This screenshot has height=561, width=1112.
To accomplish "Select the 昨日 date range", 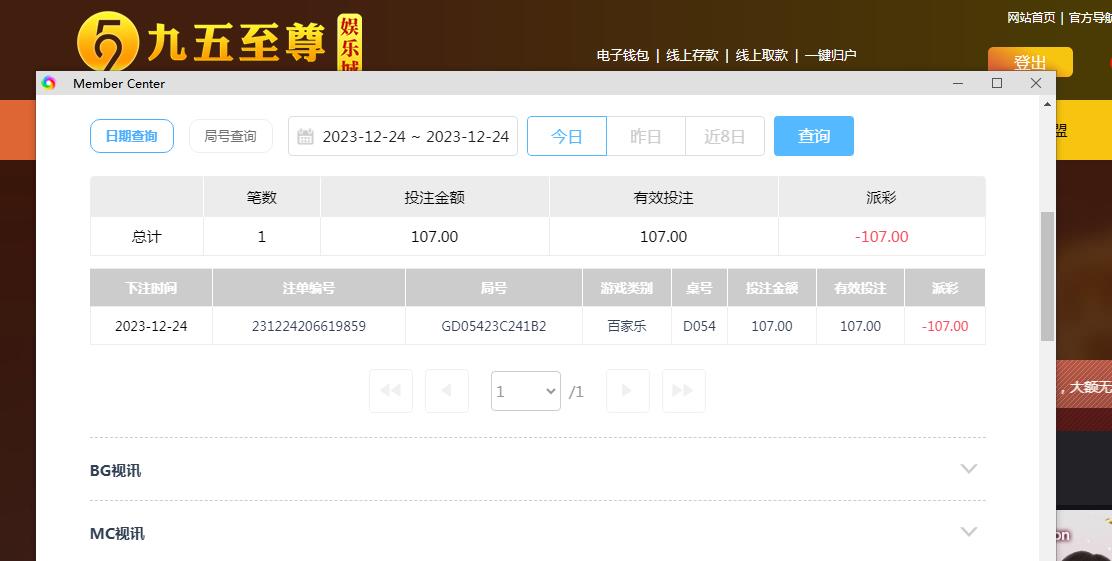I will [x=646, y=136].
